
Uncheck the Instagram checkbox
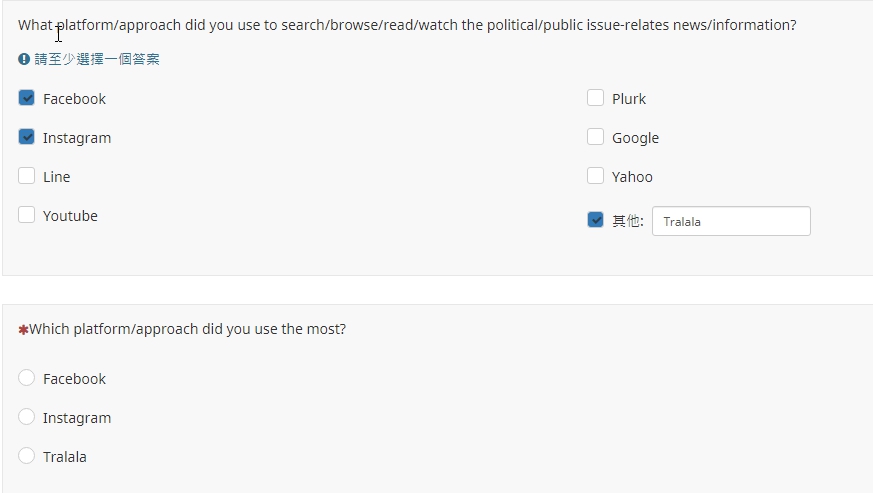pyautogui.click(x=27, y=137)
